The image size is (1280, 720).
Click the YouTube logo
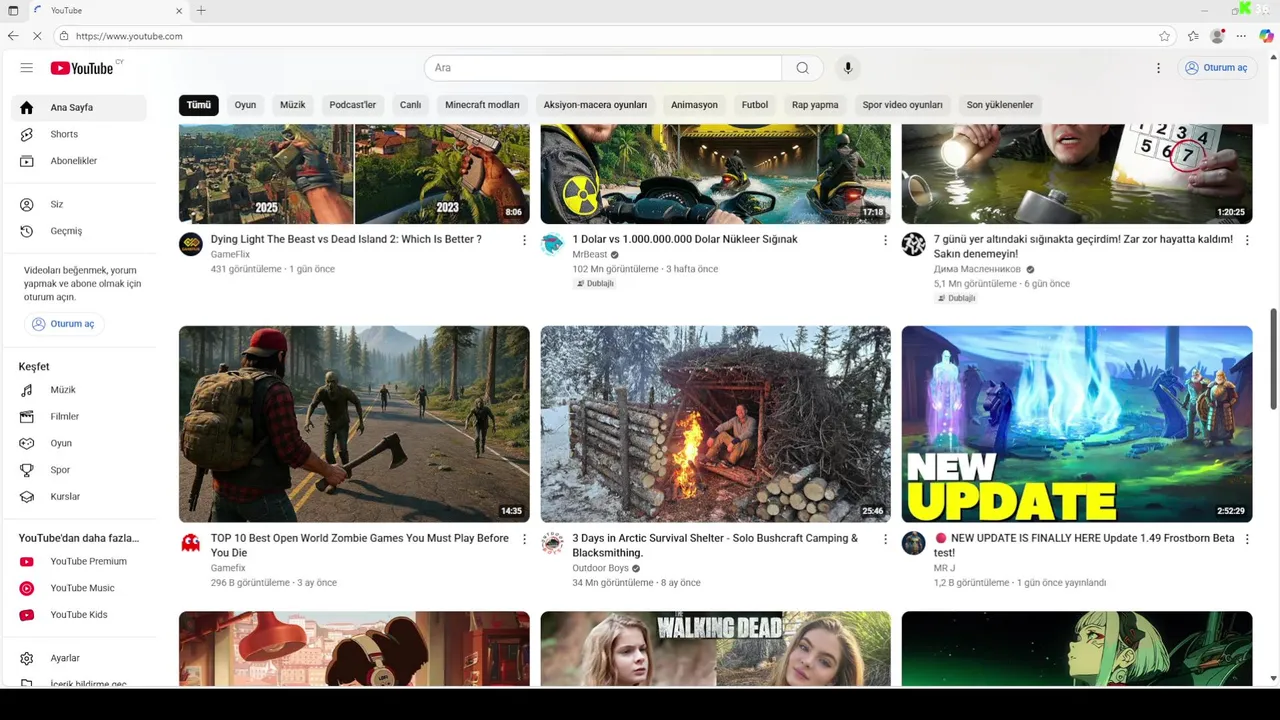click(82, 68)
